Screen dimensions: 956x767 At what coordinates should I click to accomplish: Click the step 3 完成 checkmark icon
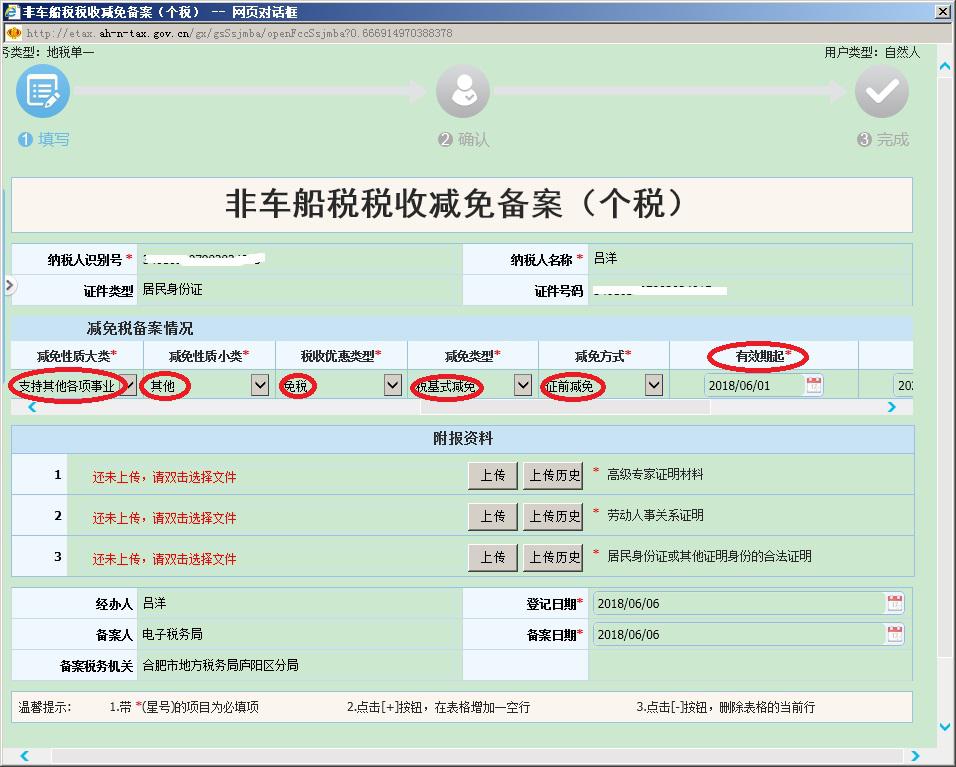point(882,91)
